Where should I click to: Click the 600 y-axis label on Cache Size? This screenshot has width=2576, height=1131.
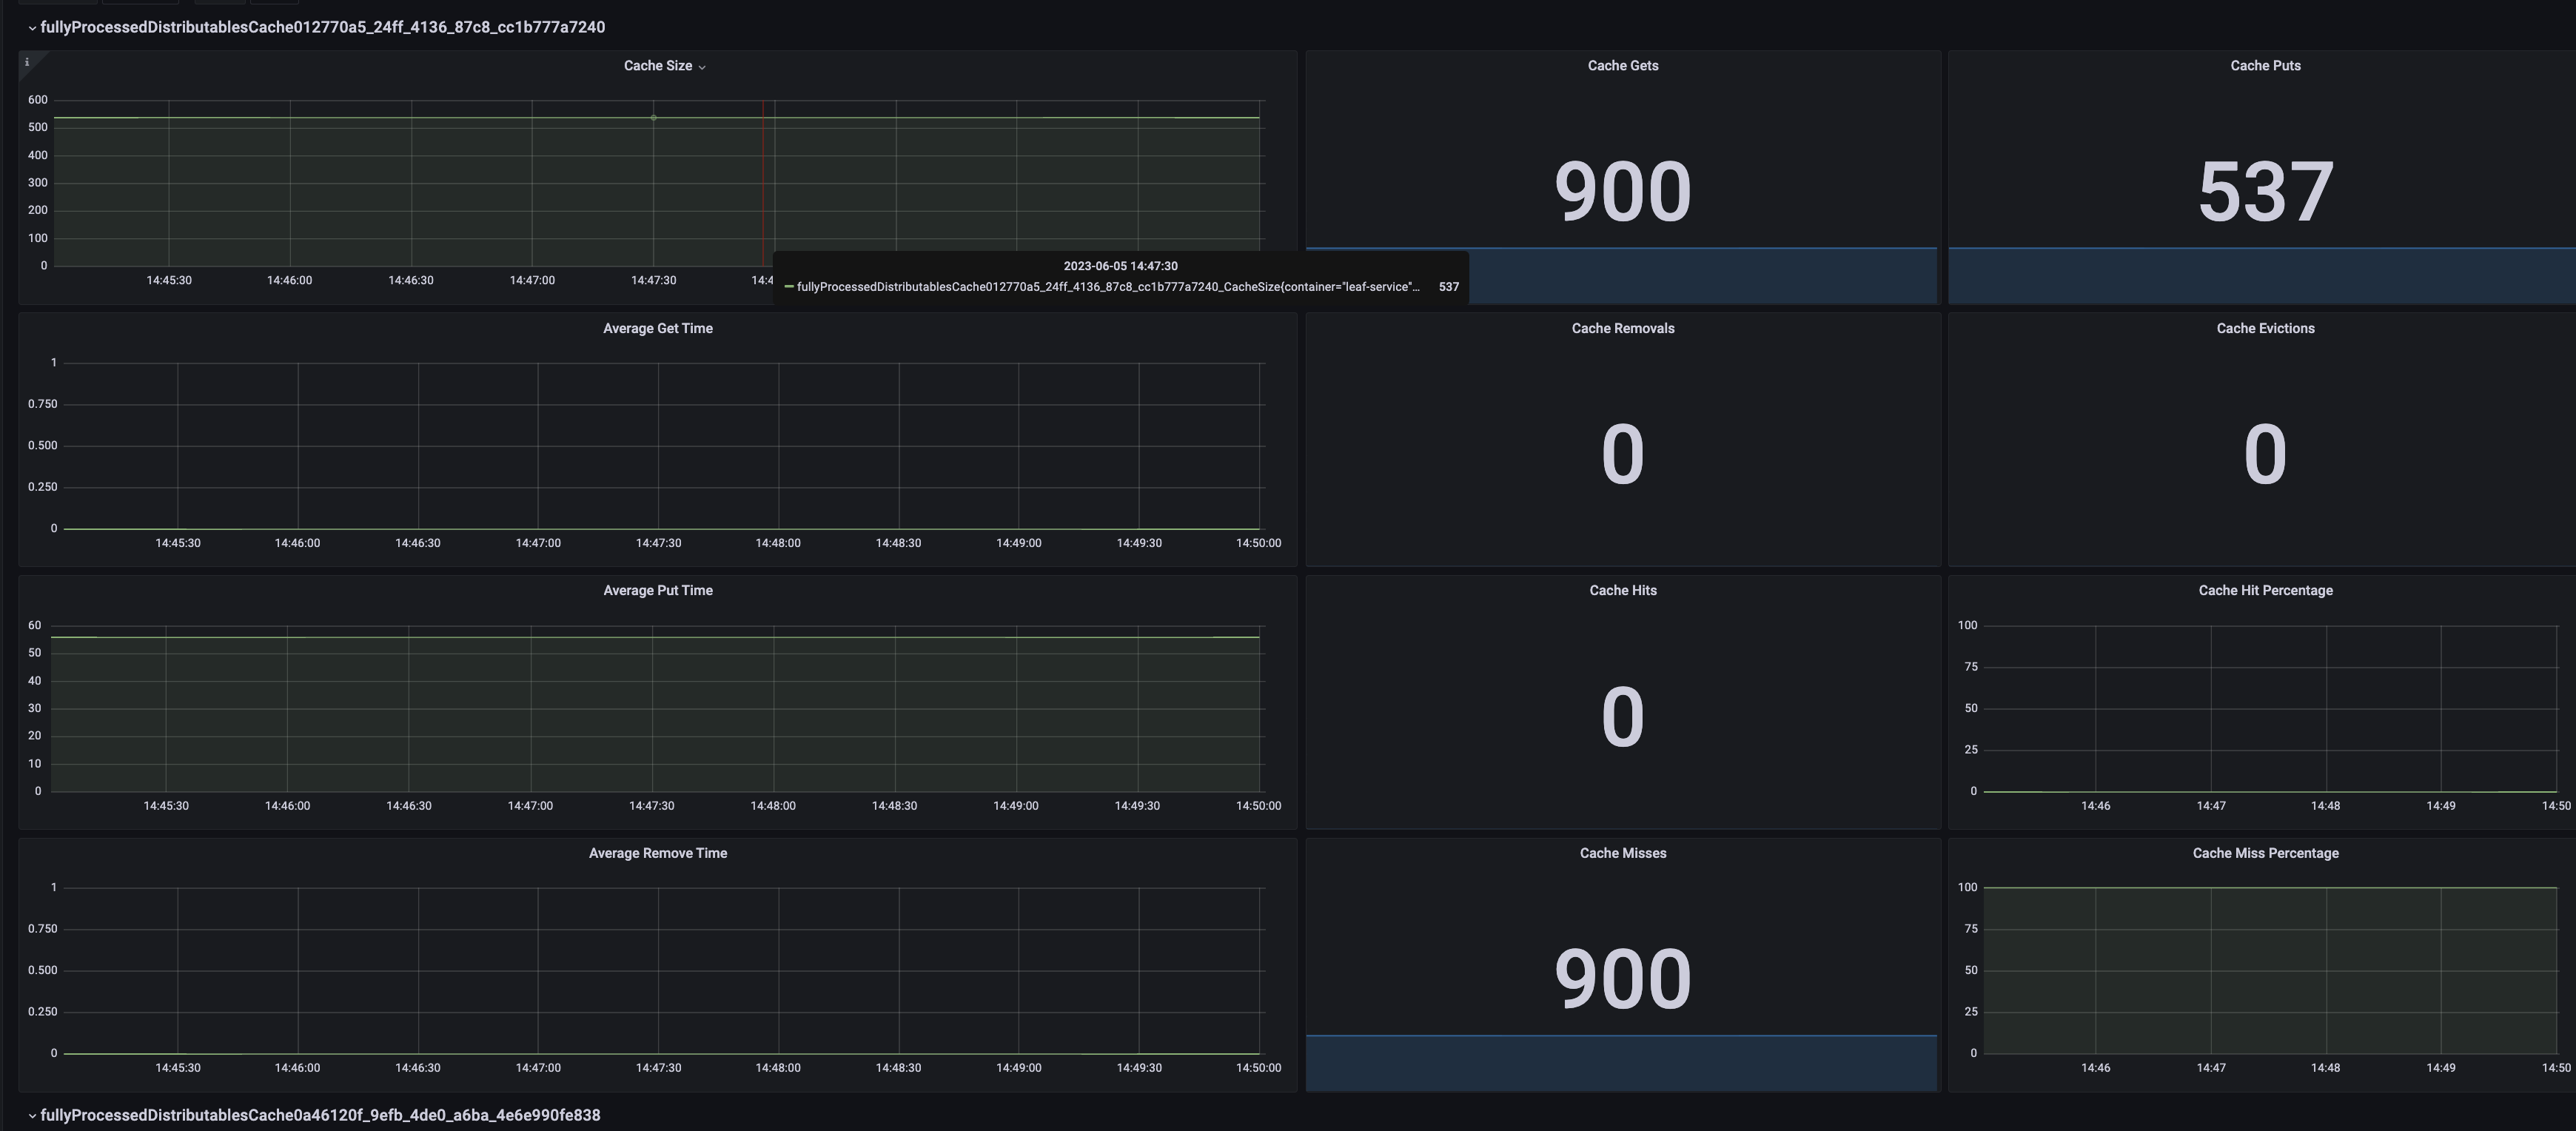38,100
